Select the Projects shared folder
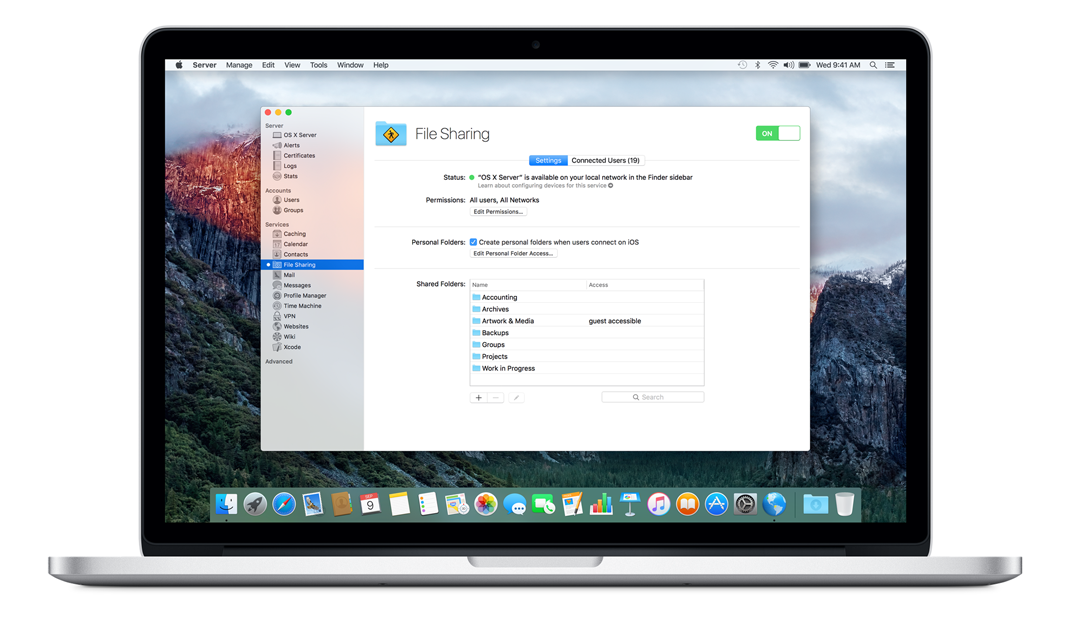Image resolution: width=1076 pixels, height=620 pixels. click(587, 357)
